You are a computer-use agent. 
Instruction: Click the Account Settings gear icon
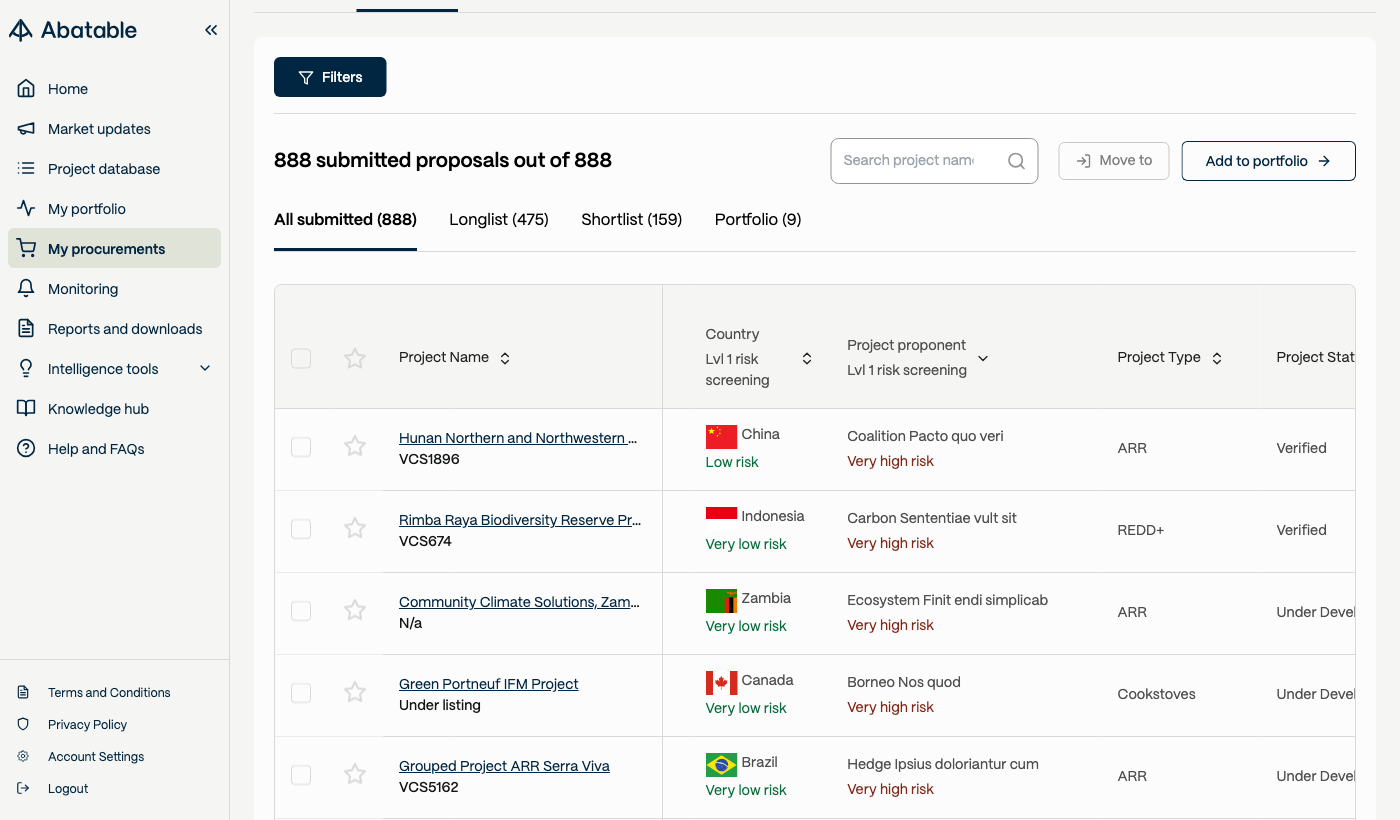coord(24,756)
